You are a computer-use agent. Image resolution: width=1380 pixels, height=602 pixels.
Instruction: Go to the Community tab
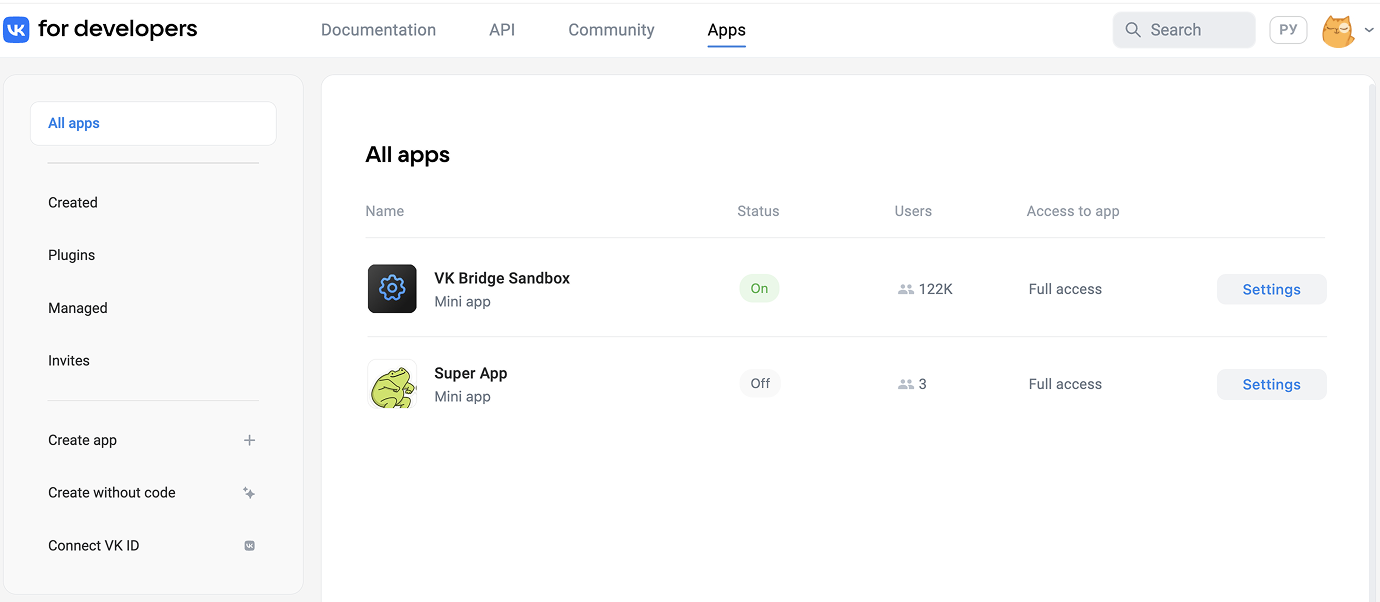click(x=611, y=30)
